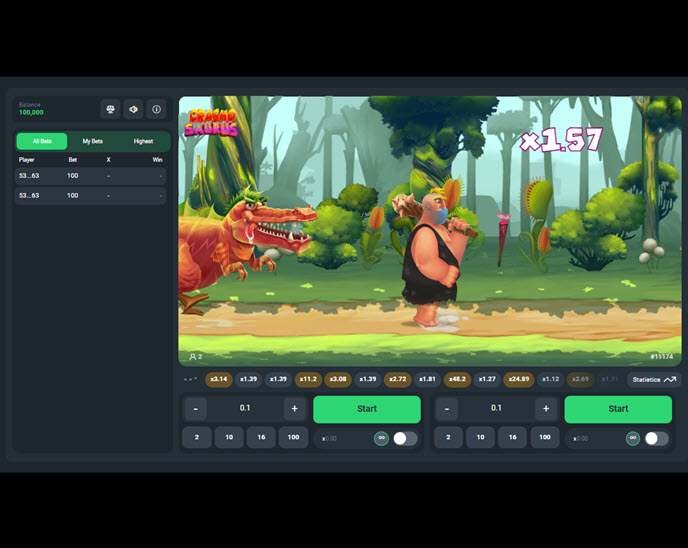Decrease left bet with minus button
This screenshot has height=548, width=688.
click(194, 408)
